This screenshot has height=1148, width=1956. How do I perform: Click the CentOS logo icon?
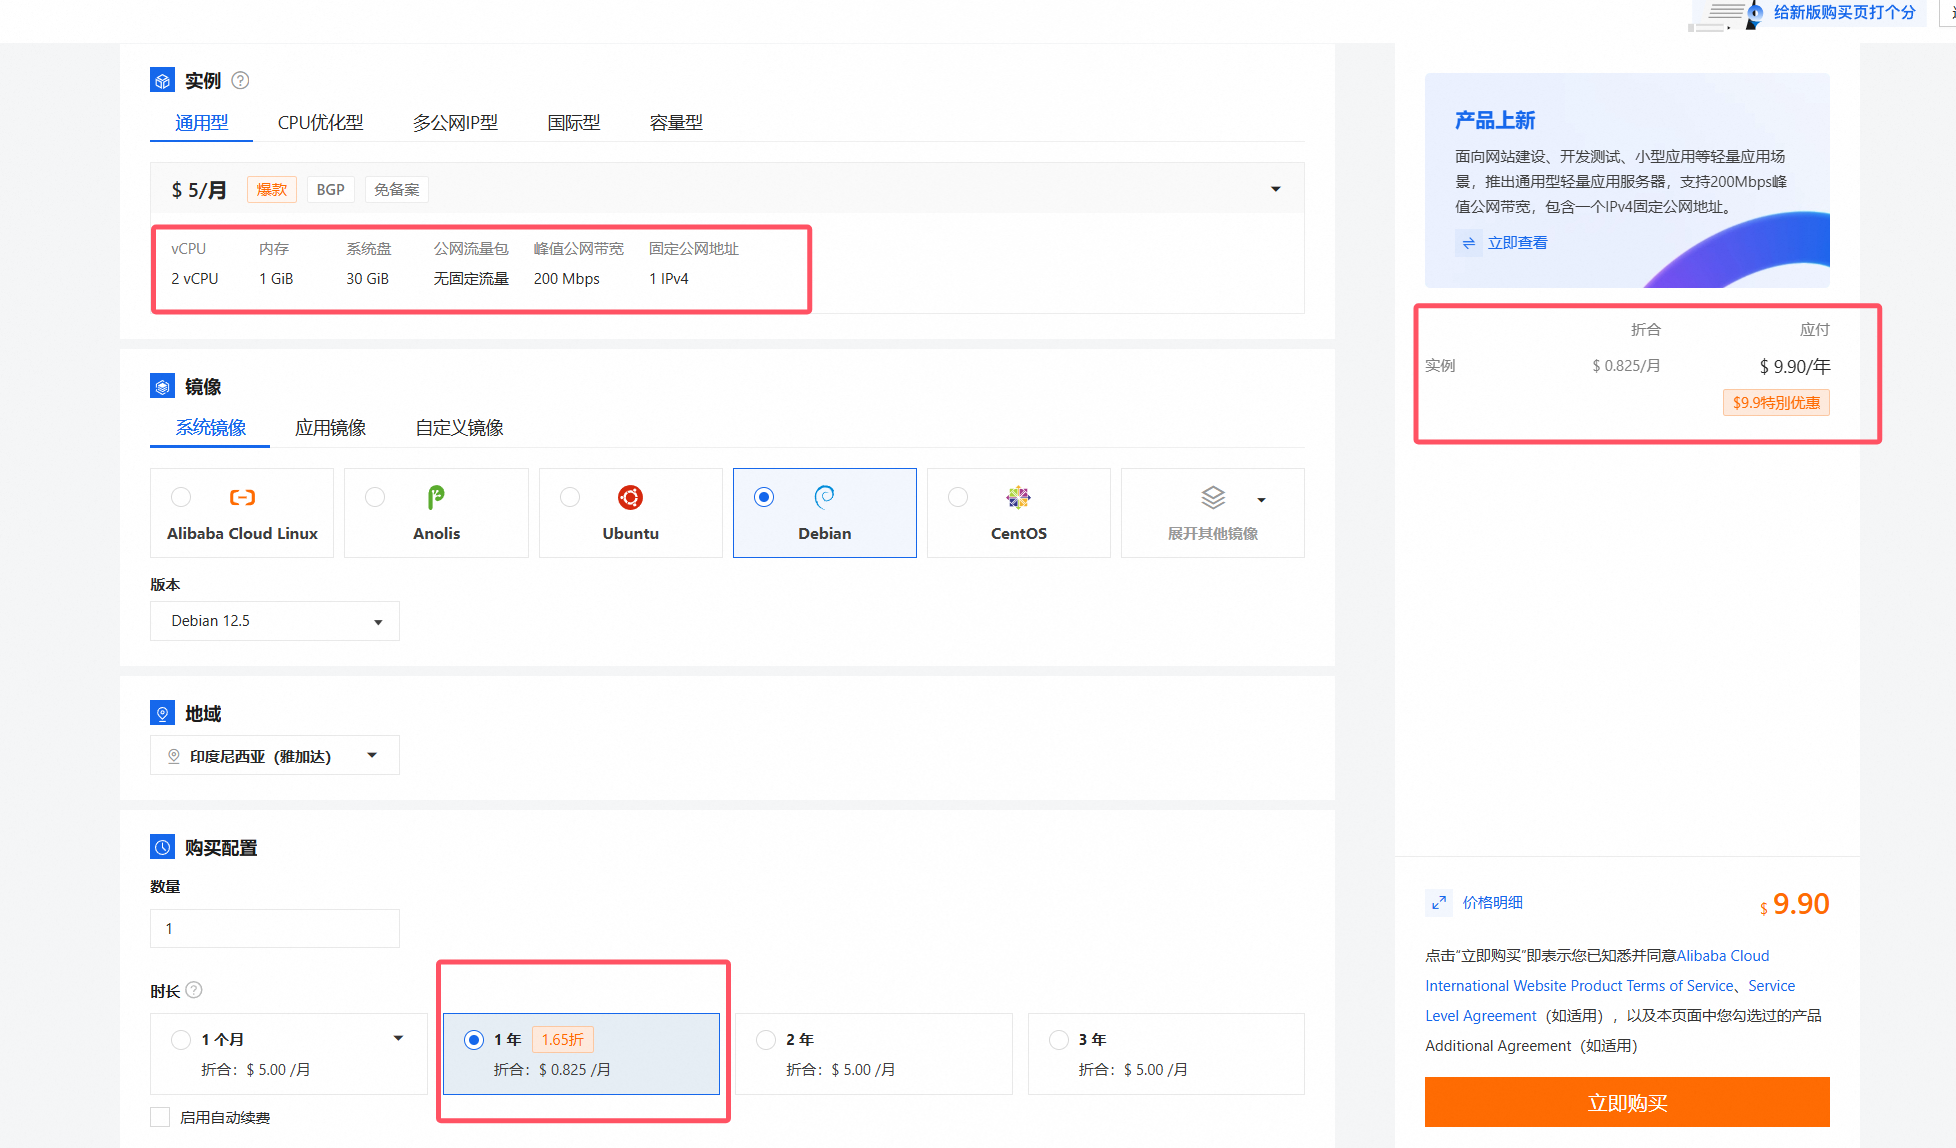pyautogui.click(x=1018, y=497)
